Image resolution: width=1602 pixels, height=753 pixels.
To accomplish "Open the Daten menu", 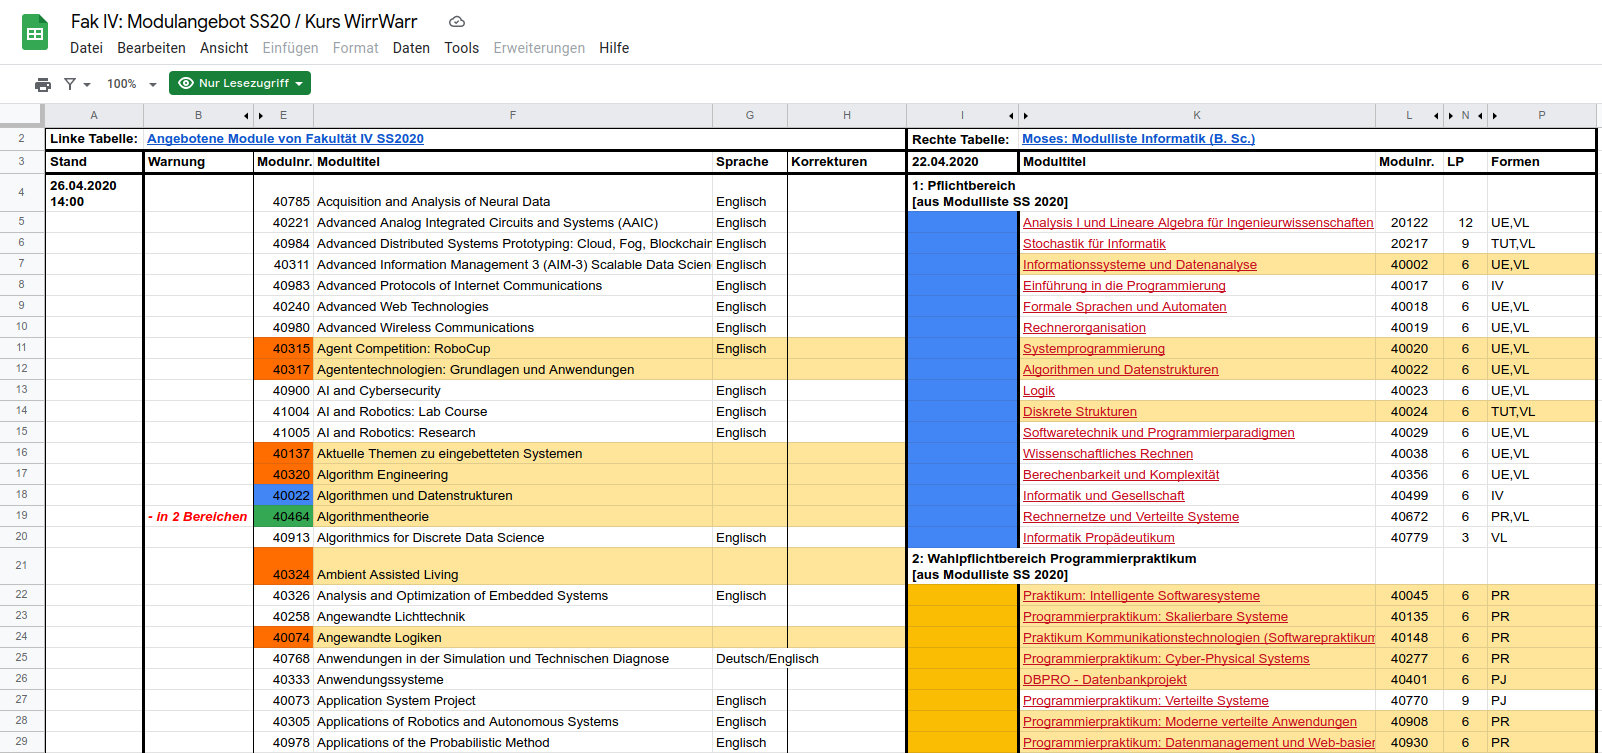I will [x=411, y=48].
